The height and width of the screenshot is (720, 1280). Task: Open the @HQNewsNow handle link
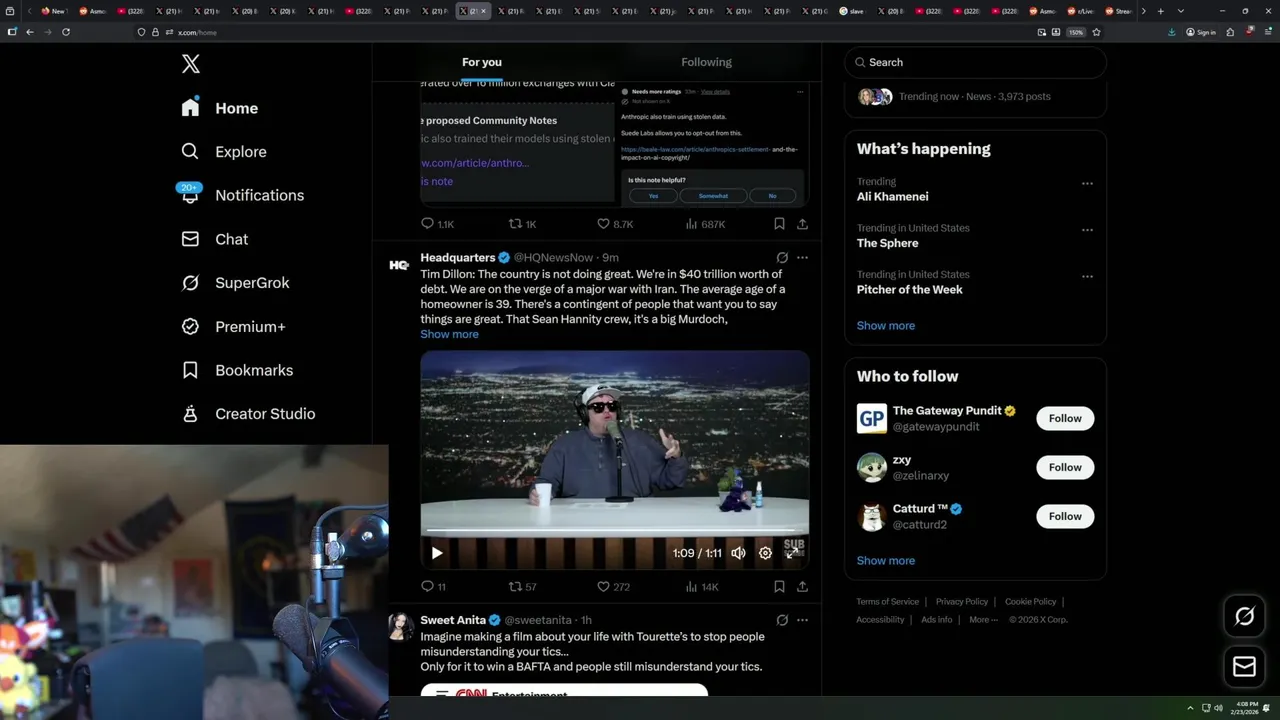553,258
